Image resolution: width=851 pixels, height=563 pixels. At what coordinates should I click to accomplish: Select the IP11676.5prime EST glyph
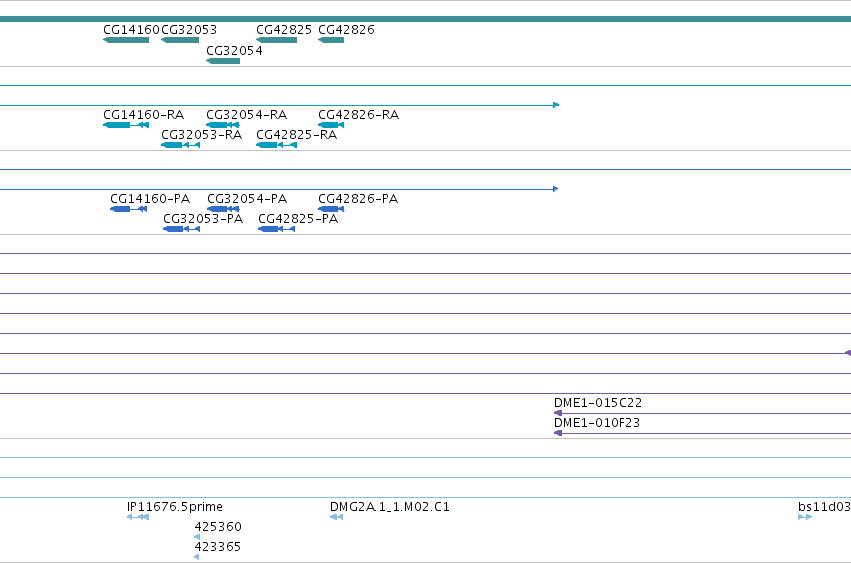pyautogui.click(x=138, y=517)
